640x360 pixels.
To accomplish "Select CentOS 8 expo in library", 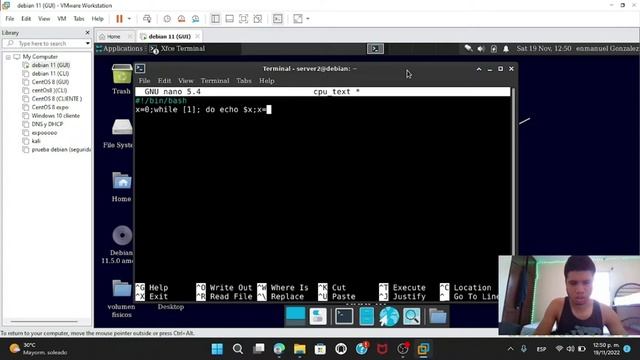I will coord(50,107).
